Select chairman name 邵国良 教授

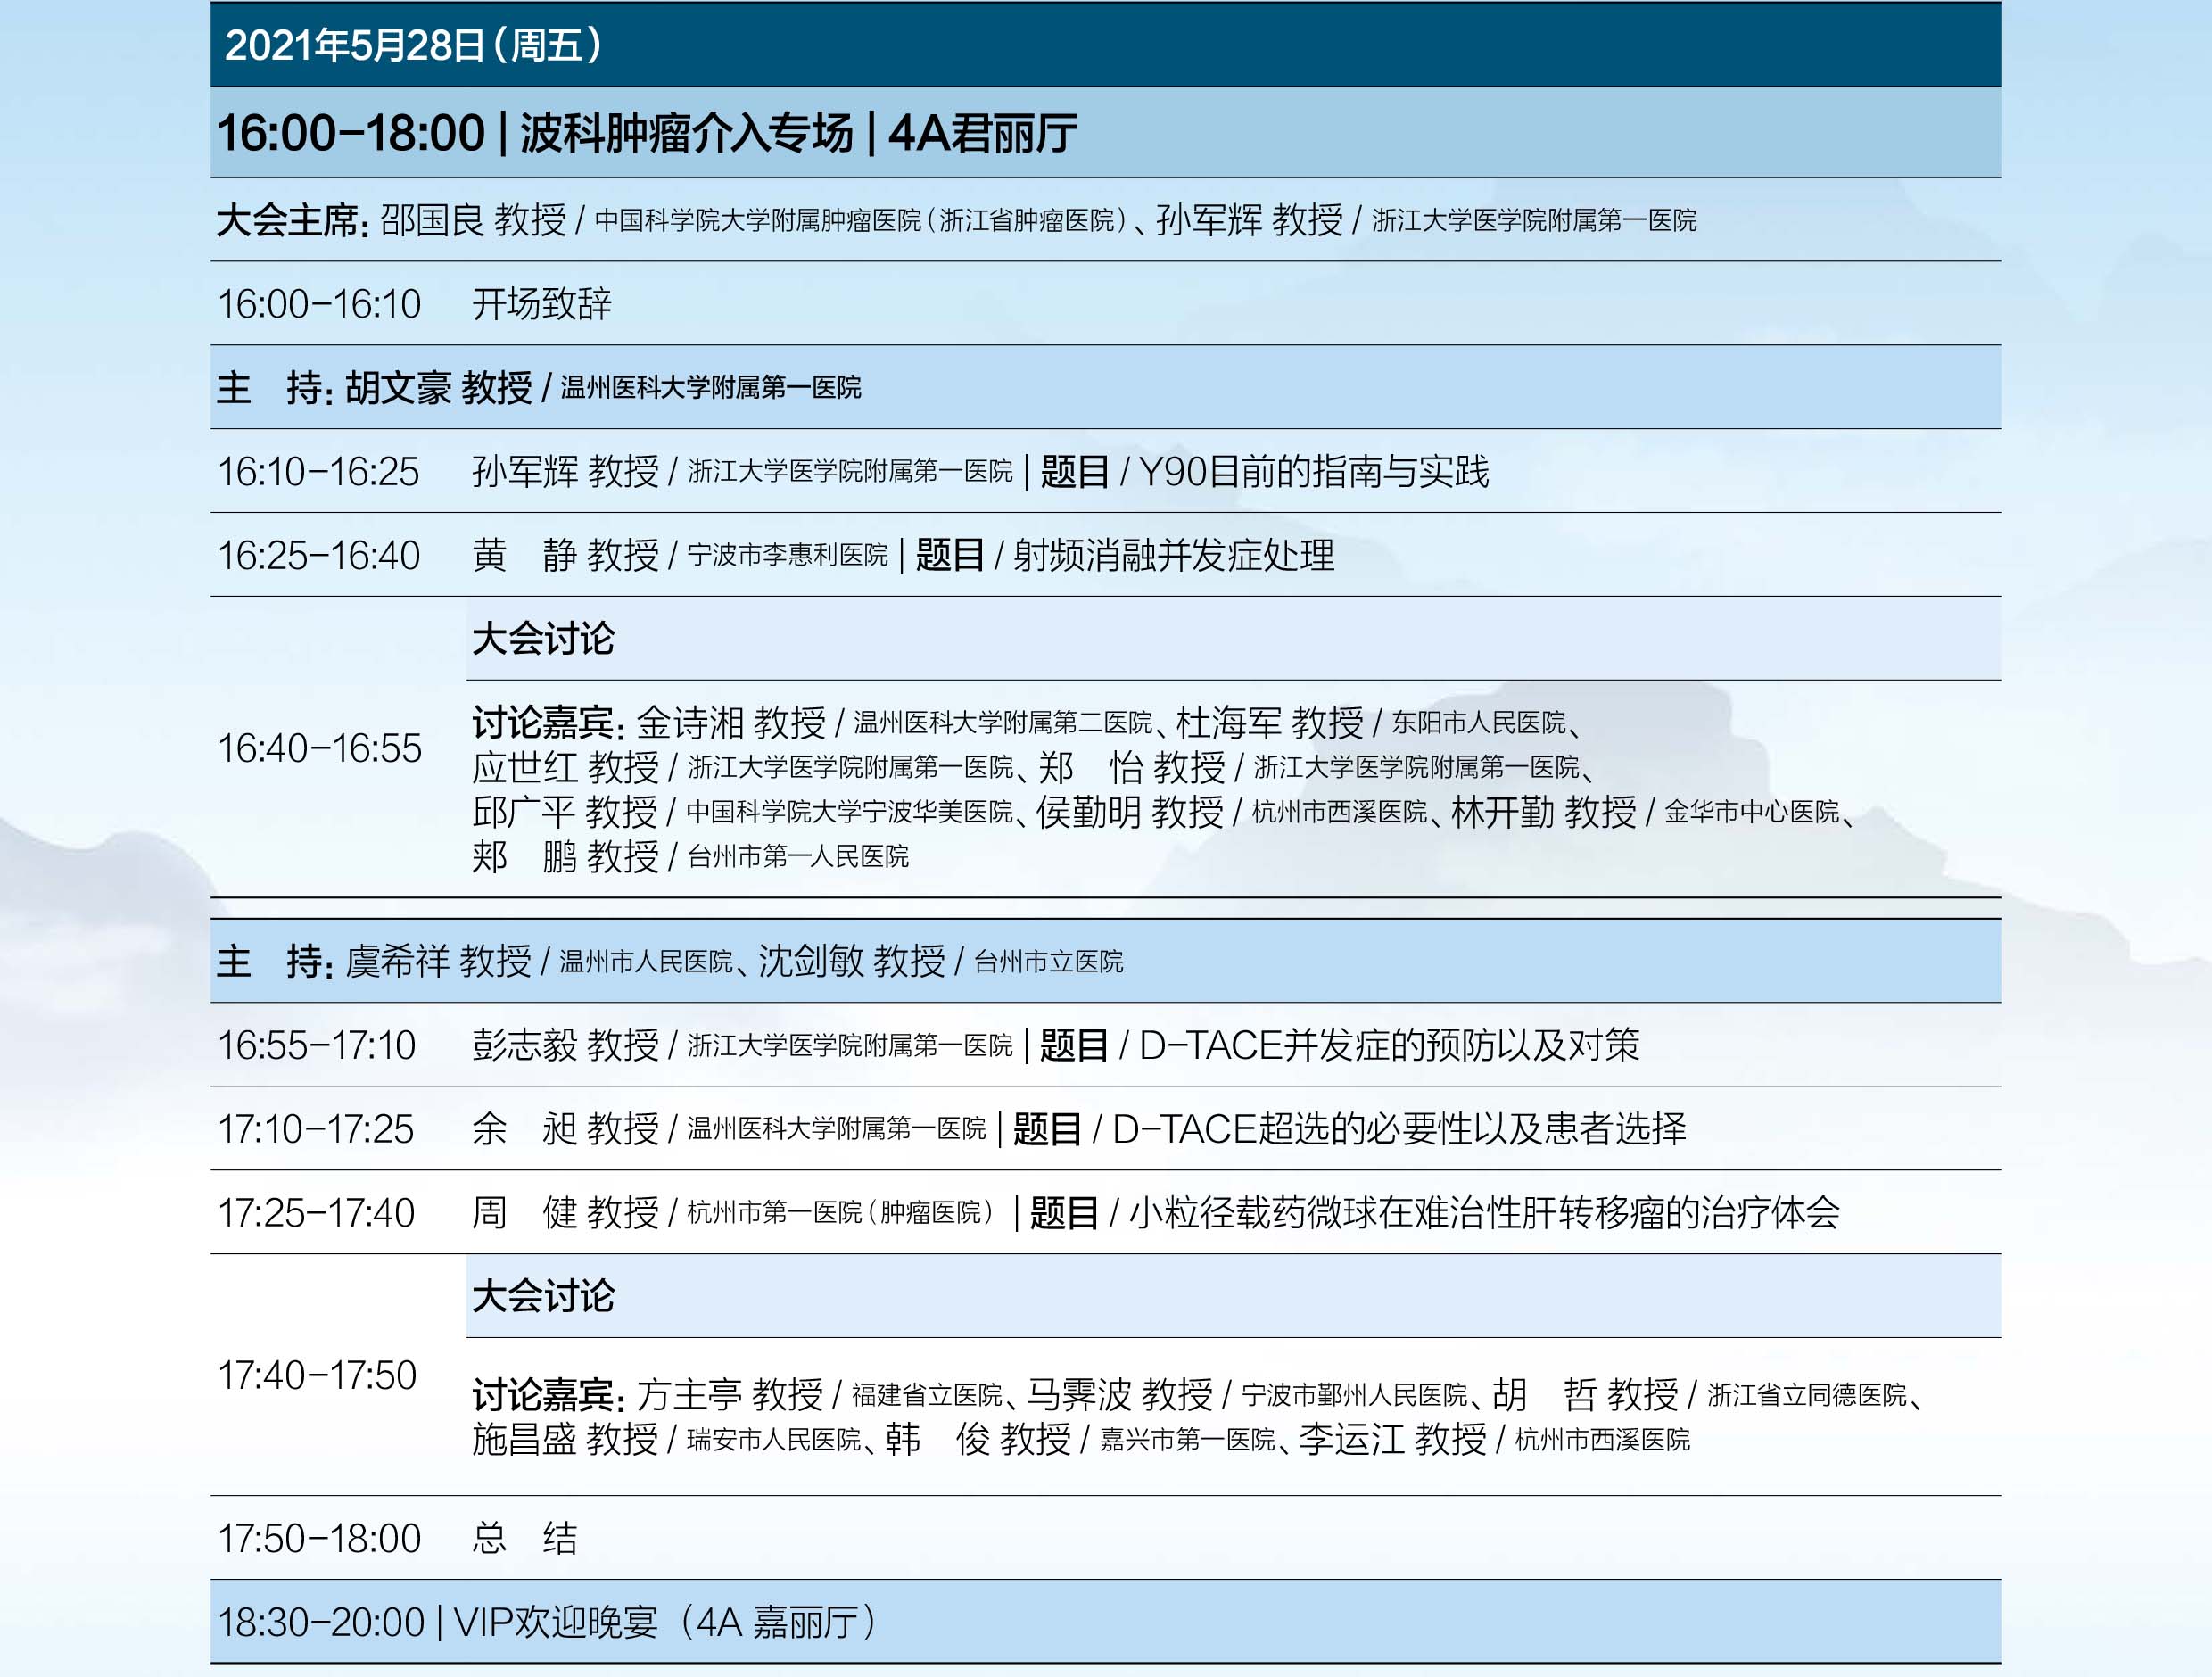point(474,220)
